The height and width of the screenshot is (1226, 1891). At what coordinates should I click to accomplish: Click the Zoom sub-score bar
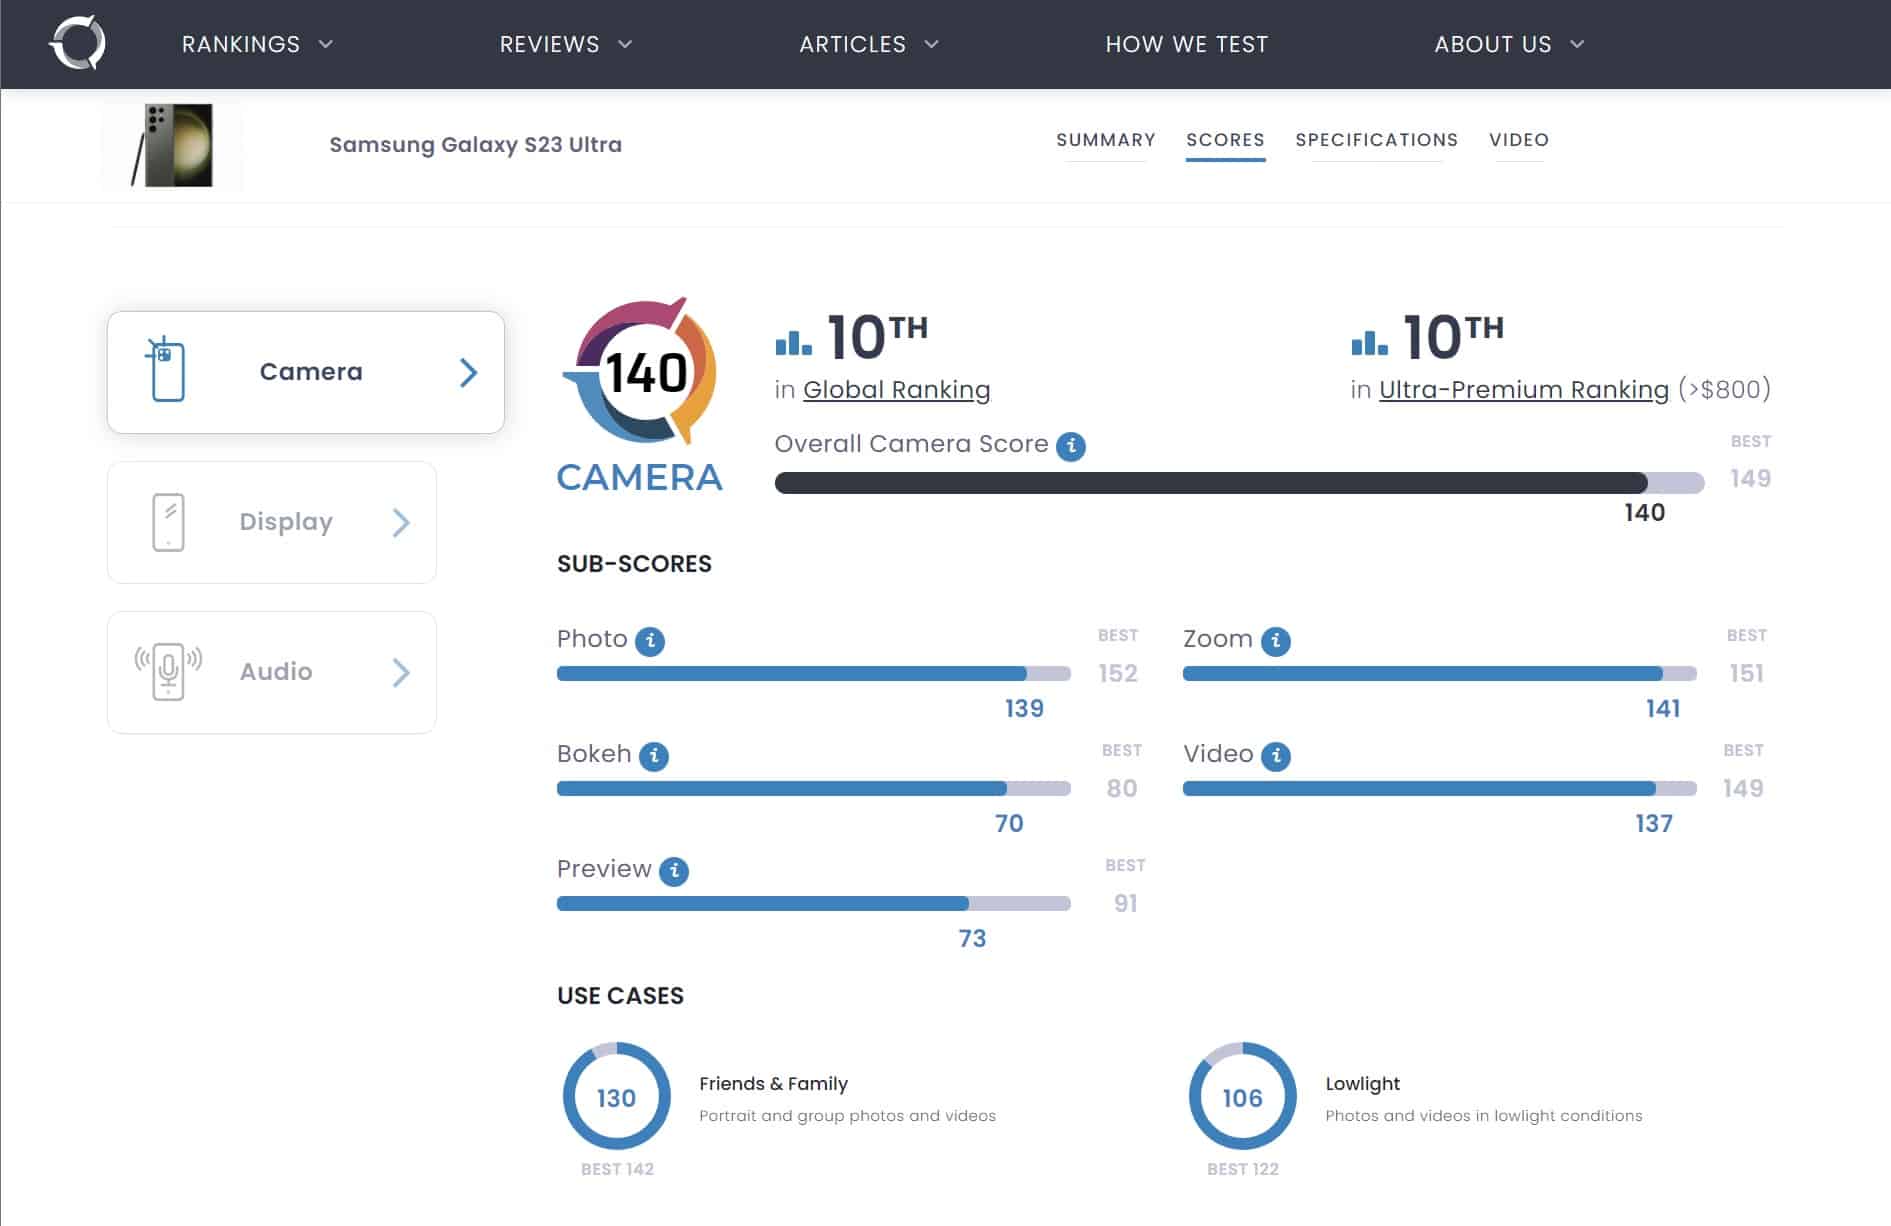[1439, 674]
